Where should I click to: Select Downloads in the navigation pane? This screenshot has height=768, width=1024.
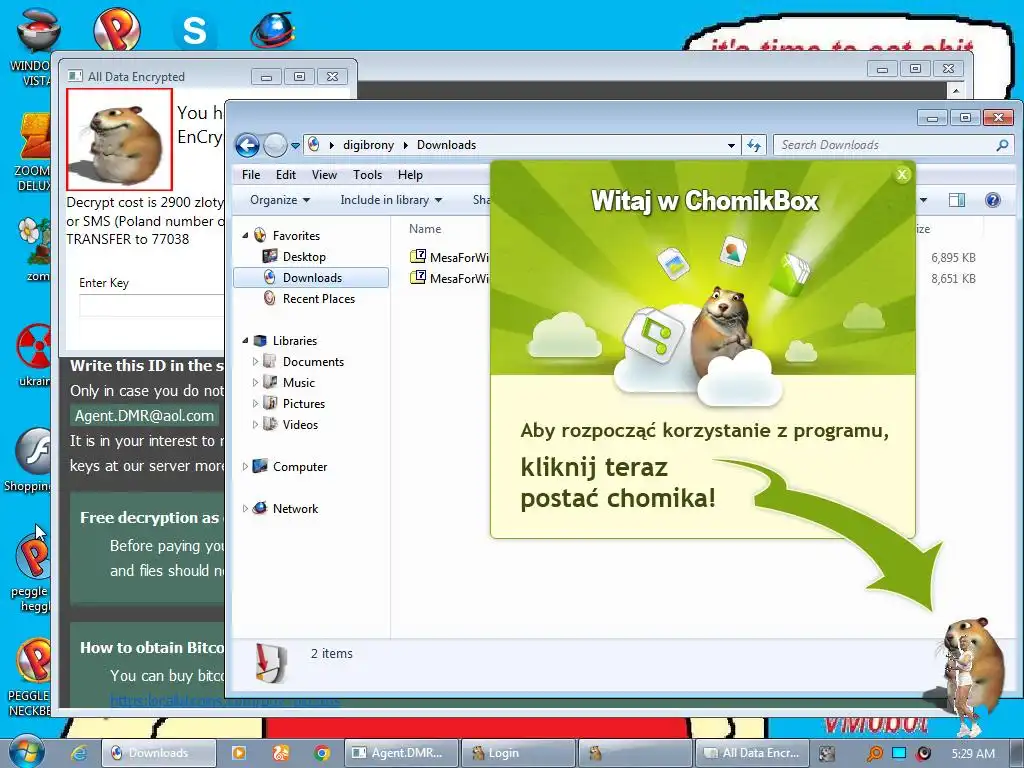click(x=311, y=278)
